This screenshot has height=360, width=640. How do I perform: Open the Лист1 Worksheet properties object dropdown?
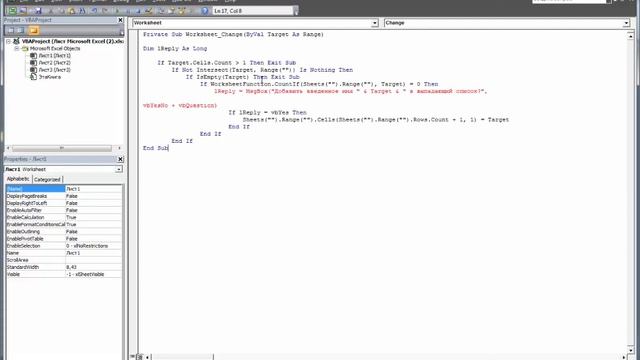tap(119, 169)
